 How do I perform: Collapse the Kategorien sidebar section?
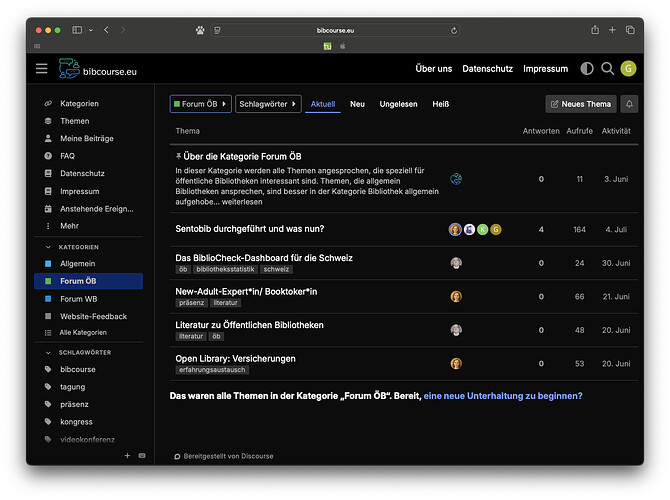click(79, 246)
